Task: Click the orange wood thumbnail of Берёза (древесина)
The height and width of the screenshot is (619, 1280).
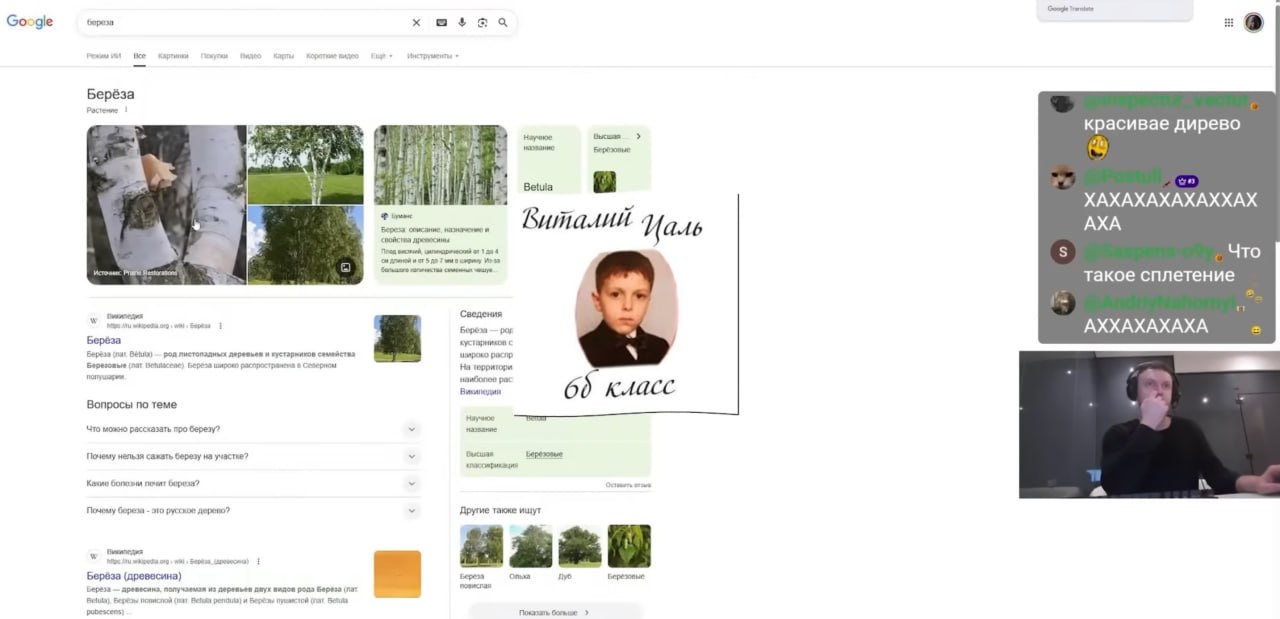Action: [x=397, y=574]
